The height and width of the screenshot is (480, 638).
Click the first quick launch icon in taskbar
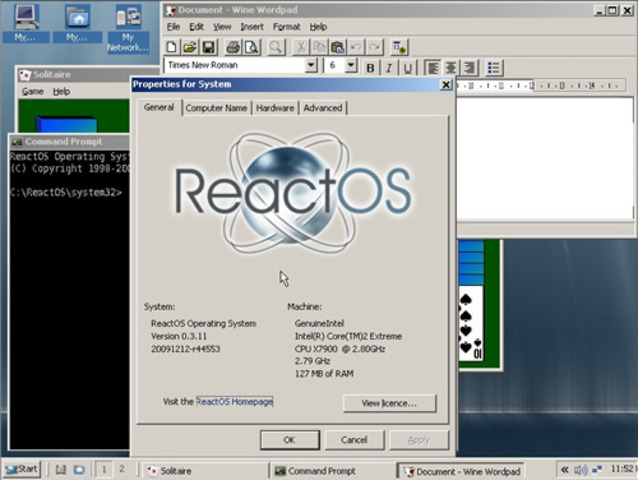(x=61, y=470)
